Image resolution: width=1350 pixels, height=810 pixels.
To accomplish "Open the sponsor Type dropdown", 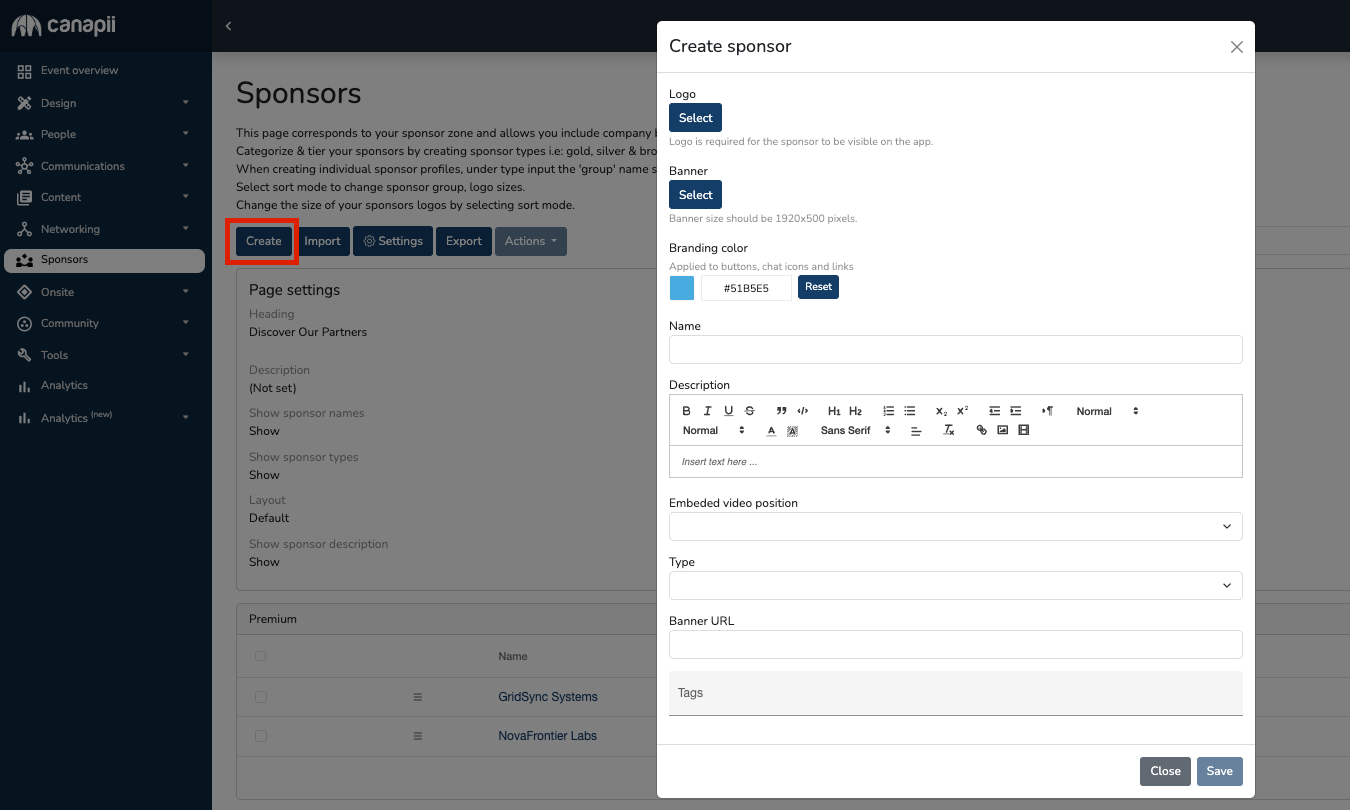I will pyautogui.click(x=955, y=585).
